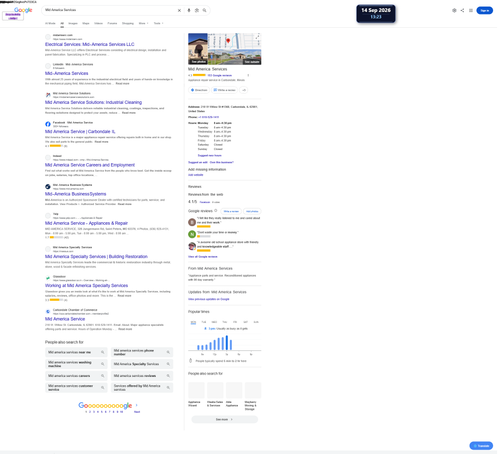Click the Google logo in the header

point(23,10)
